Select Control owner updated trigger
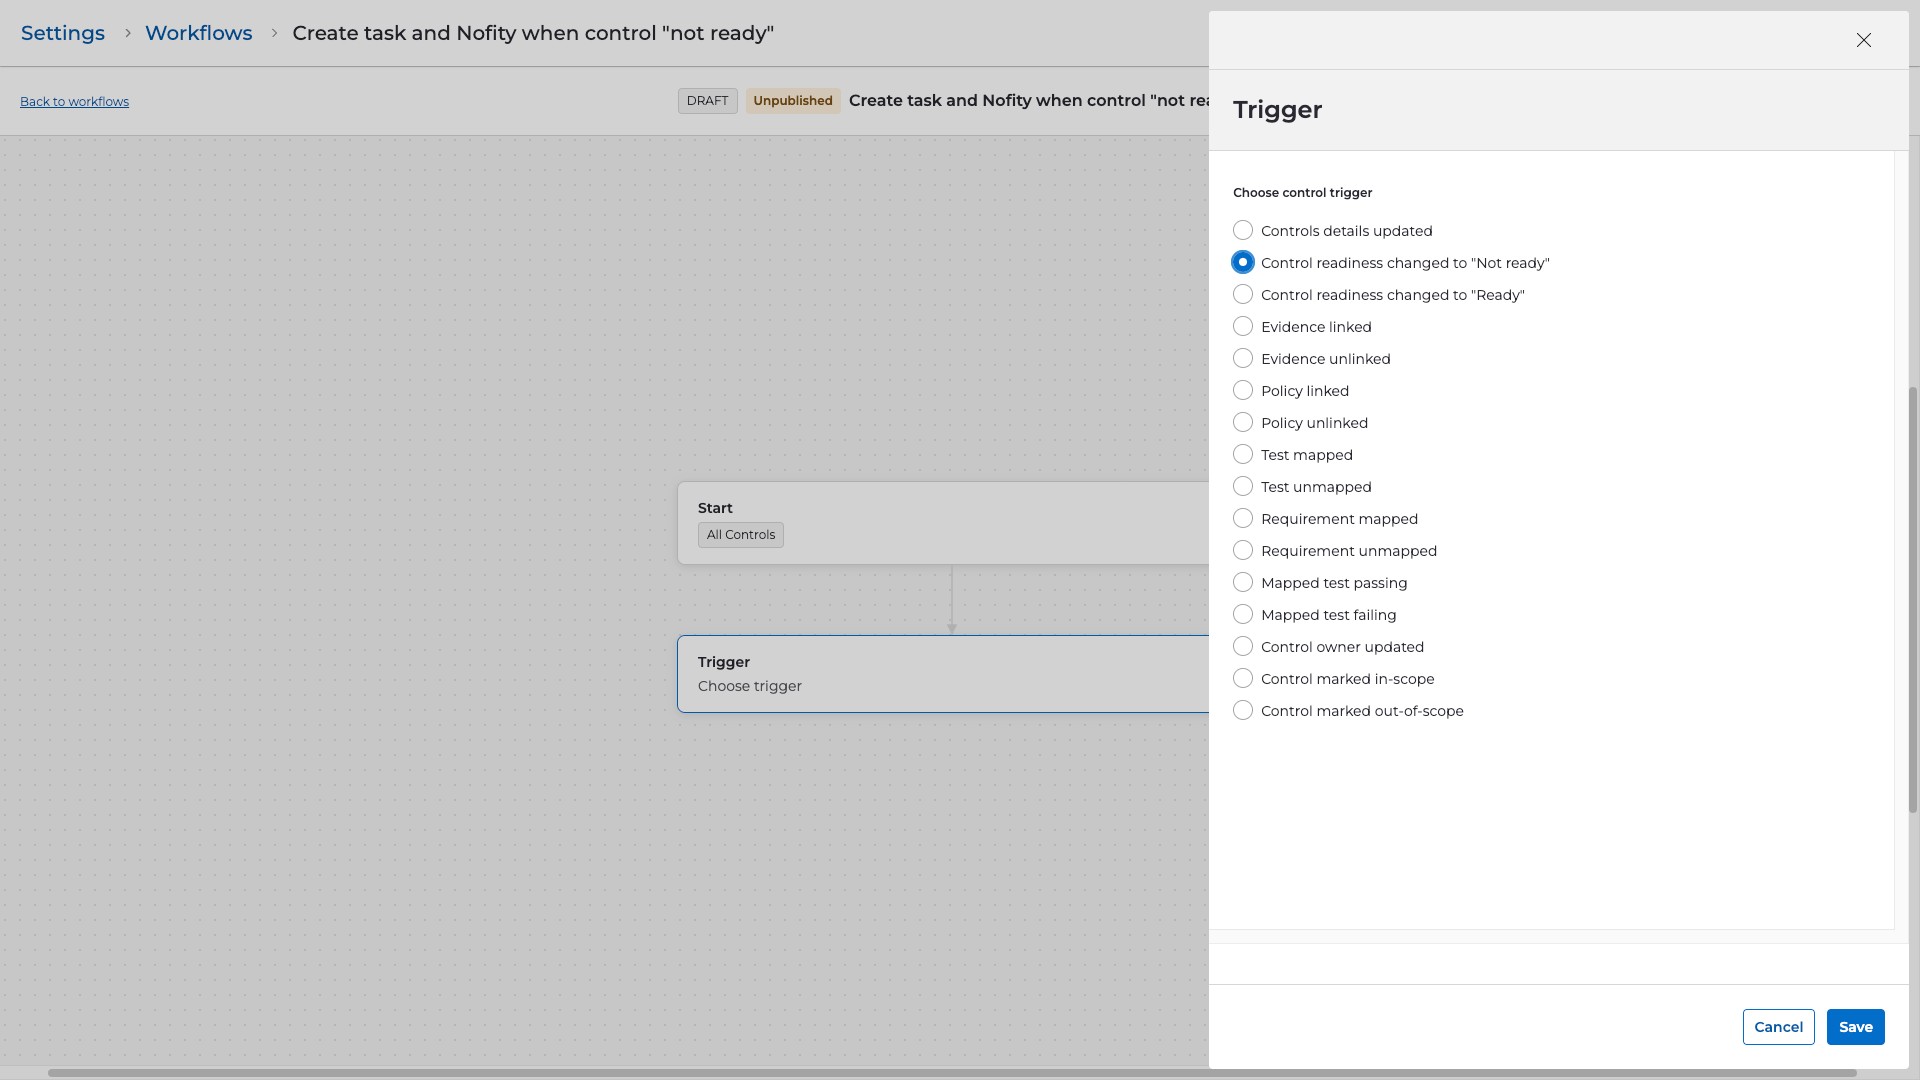Image resolution: width=1920 pixels, height=1080 pixels. click(x=1243, y=647)
